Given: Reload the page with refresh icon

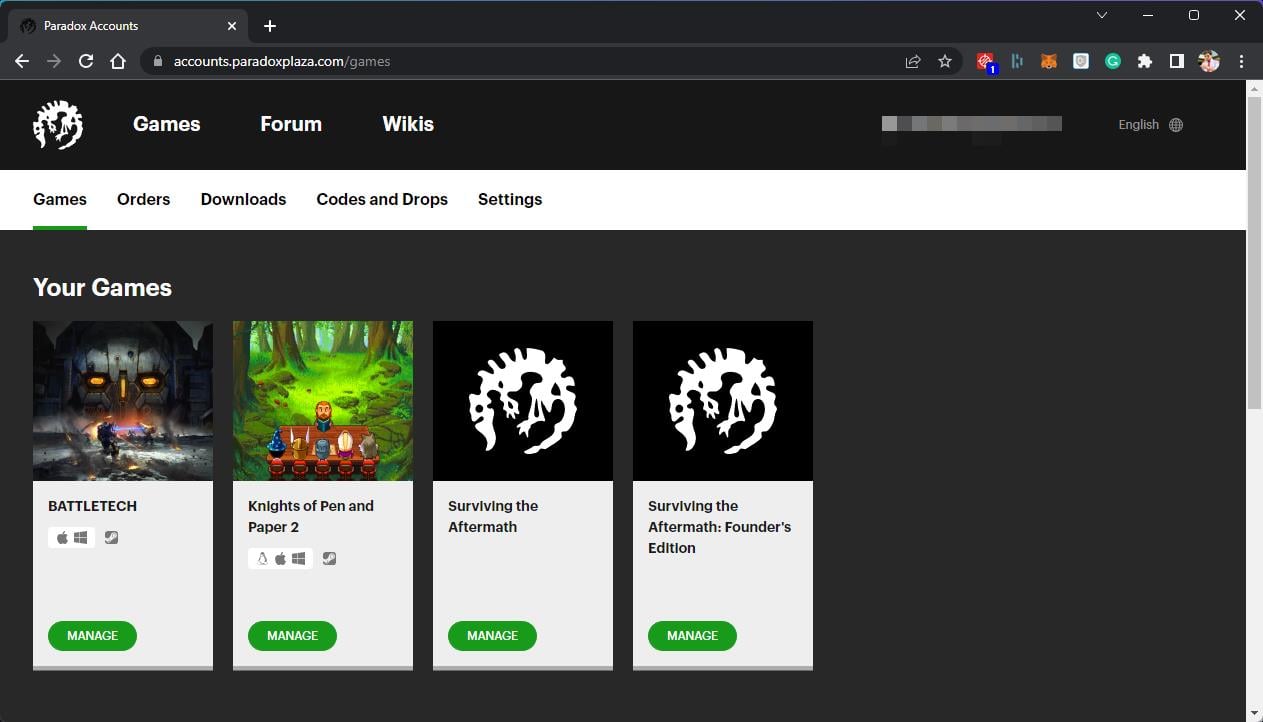Looking at the screenshot, I should [86, 61].
